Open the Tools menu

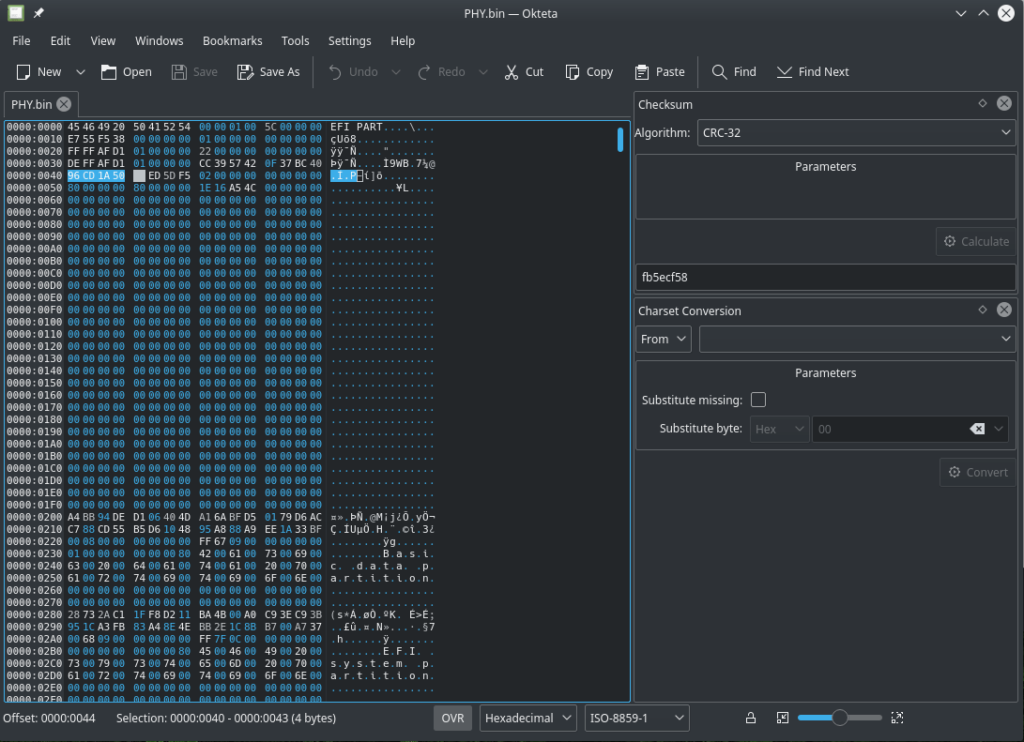295,40
